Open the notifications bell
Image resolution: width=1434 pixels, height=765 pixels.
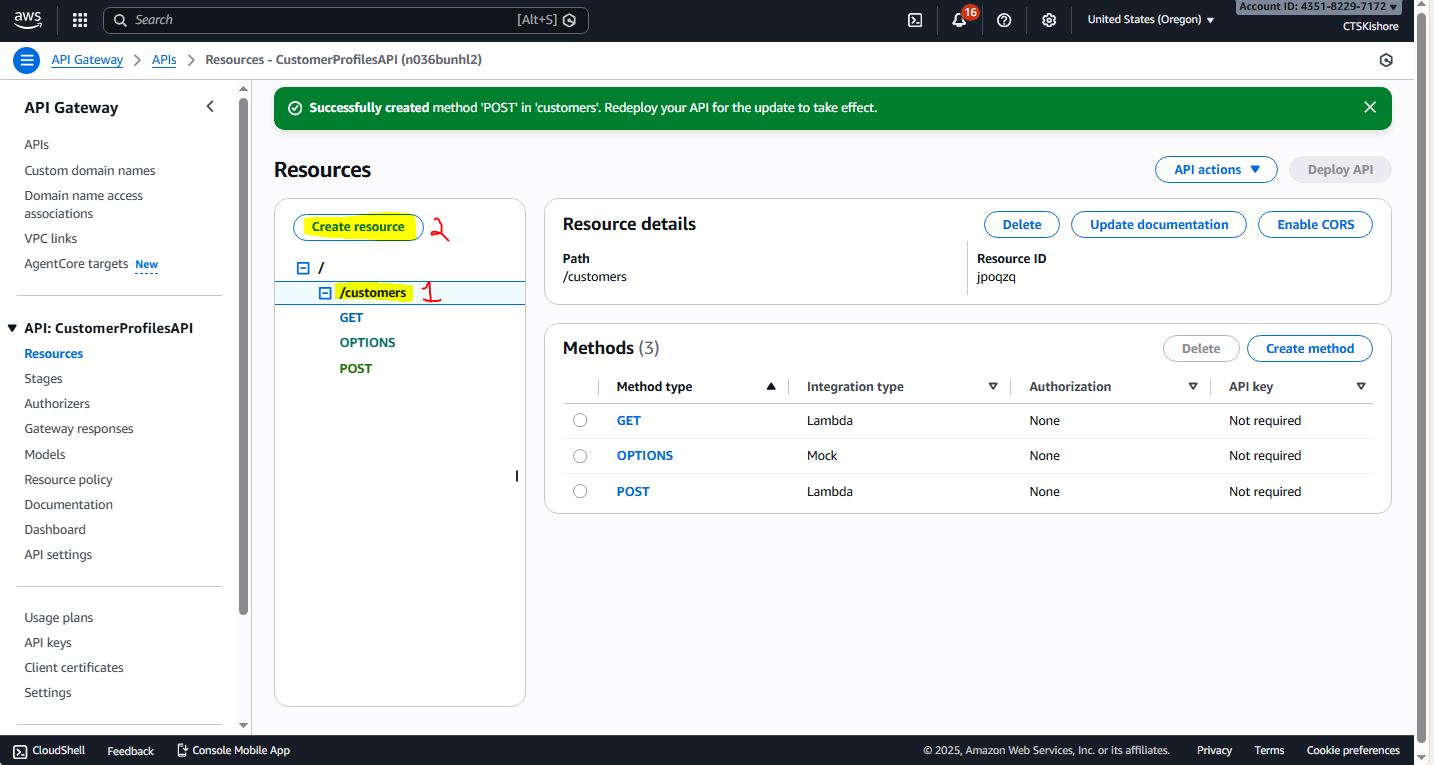click(x=959, y=20)
